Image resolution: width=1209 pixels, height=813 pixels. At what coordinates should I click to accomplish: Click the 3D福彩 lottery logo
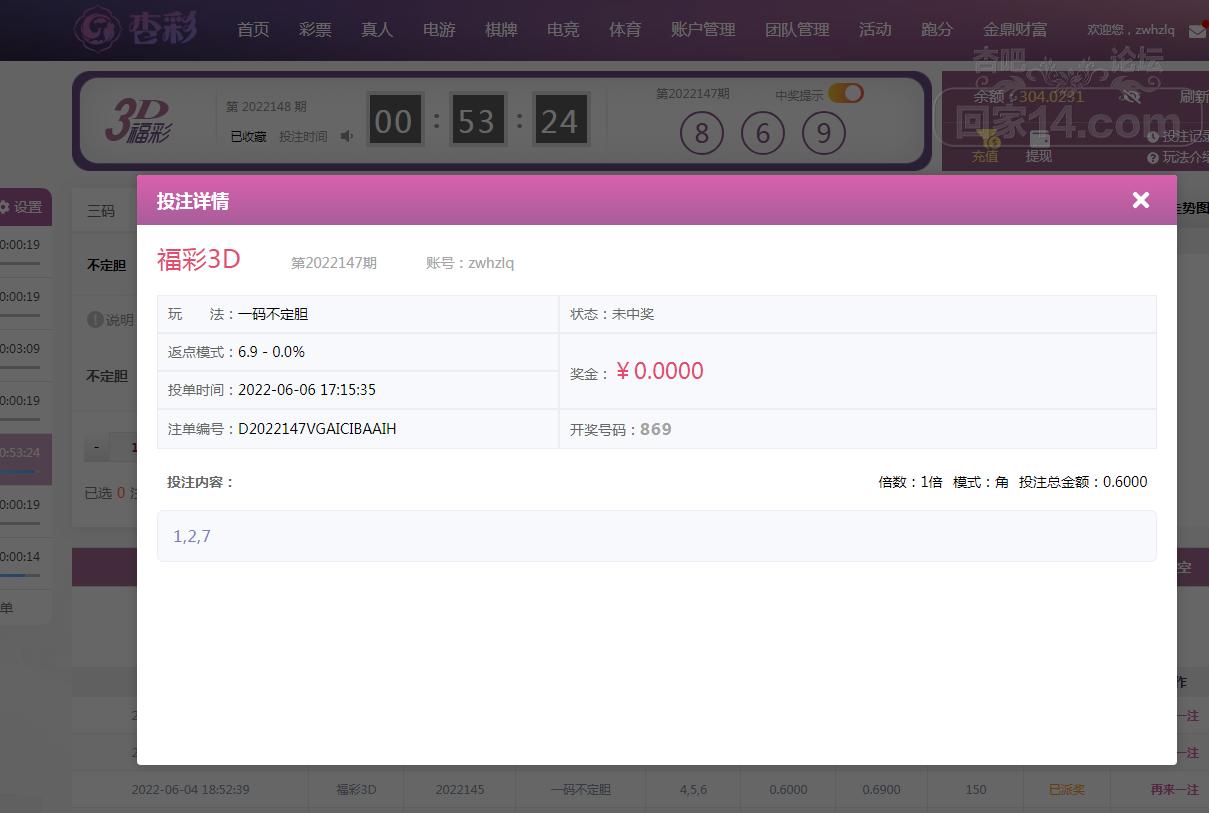138,121
